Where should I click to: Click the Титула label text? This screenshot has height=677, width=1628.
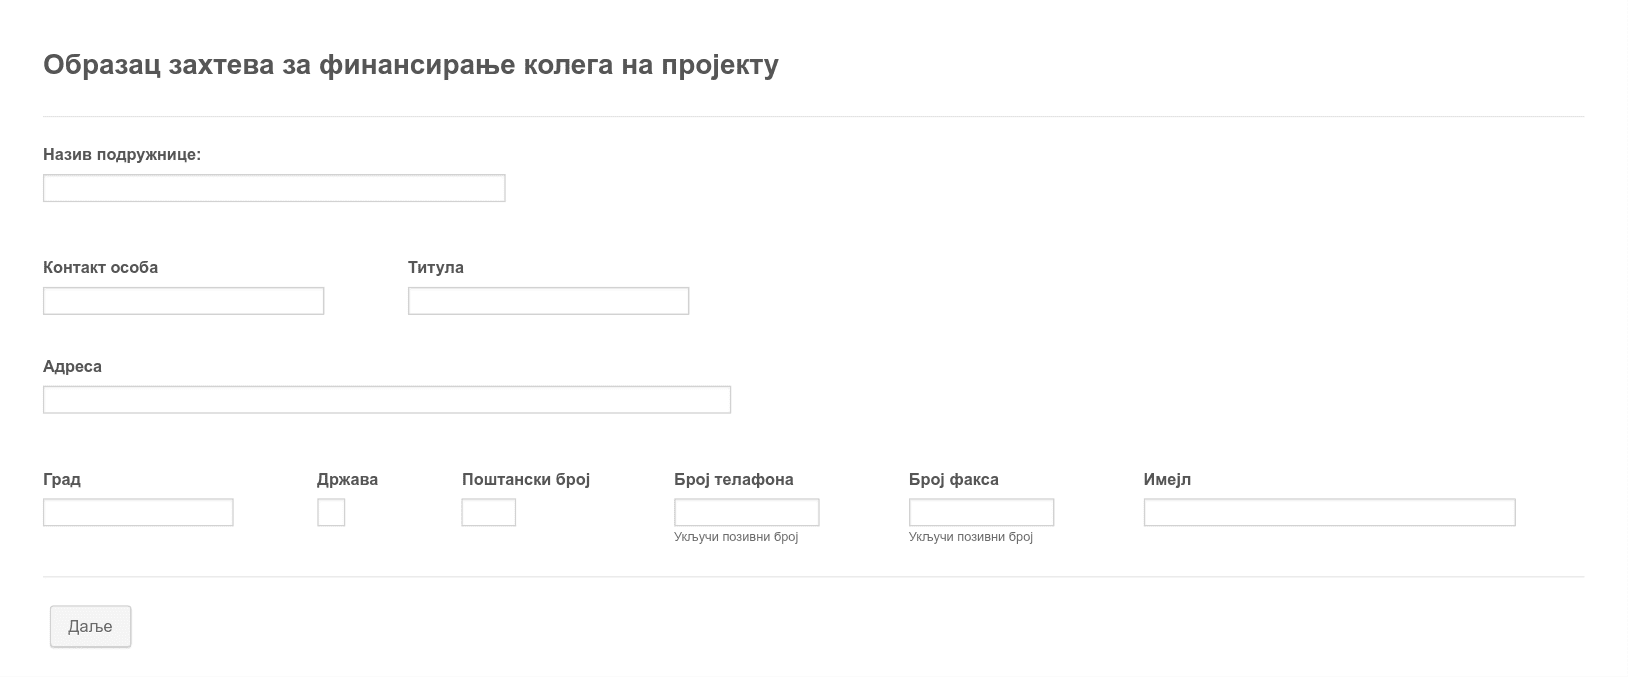[436, 268]
